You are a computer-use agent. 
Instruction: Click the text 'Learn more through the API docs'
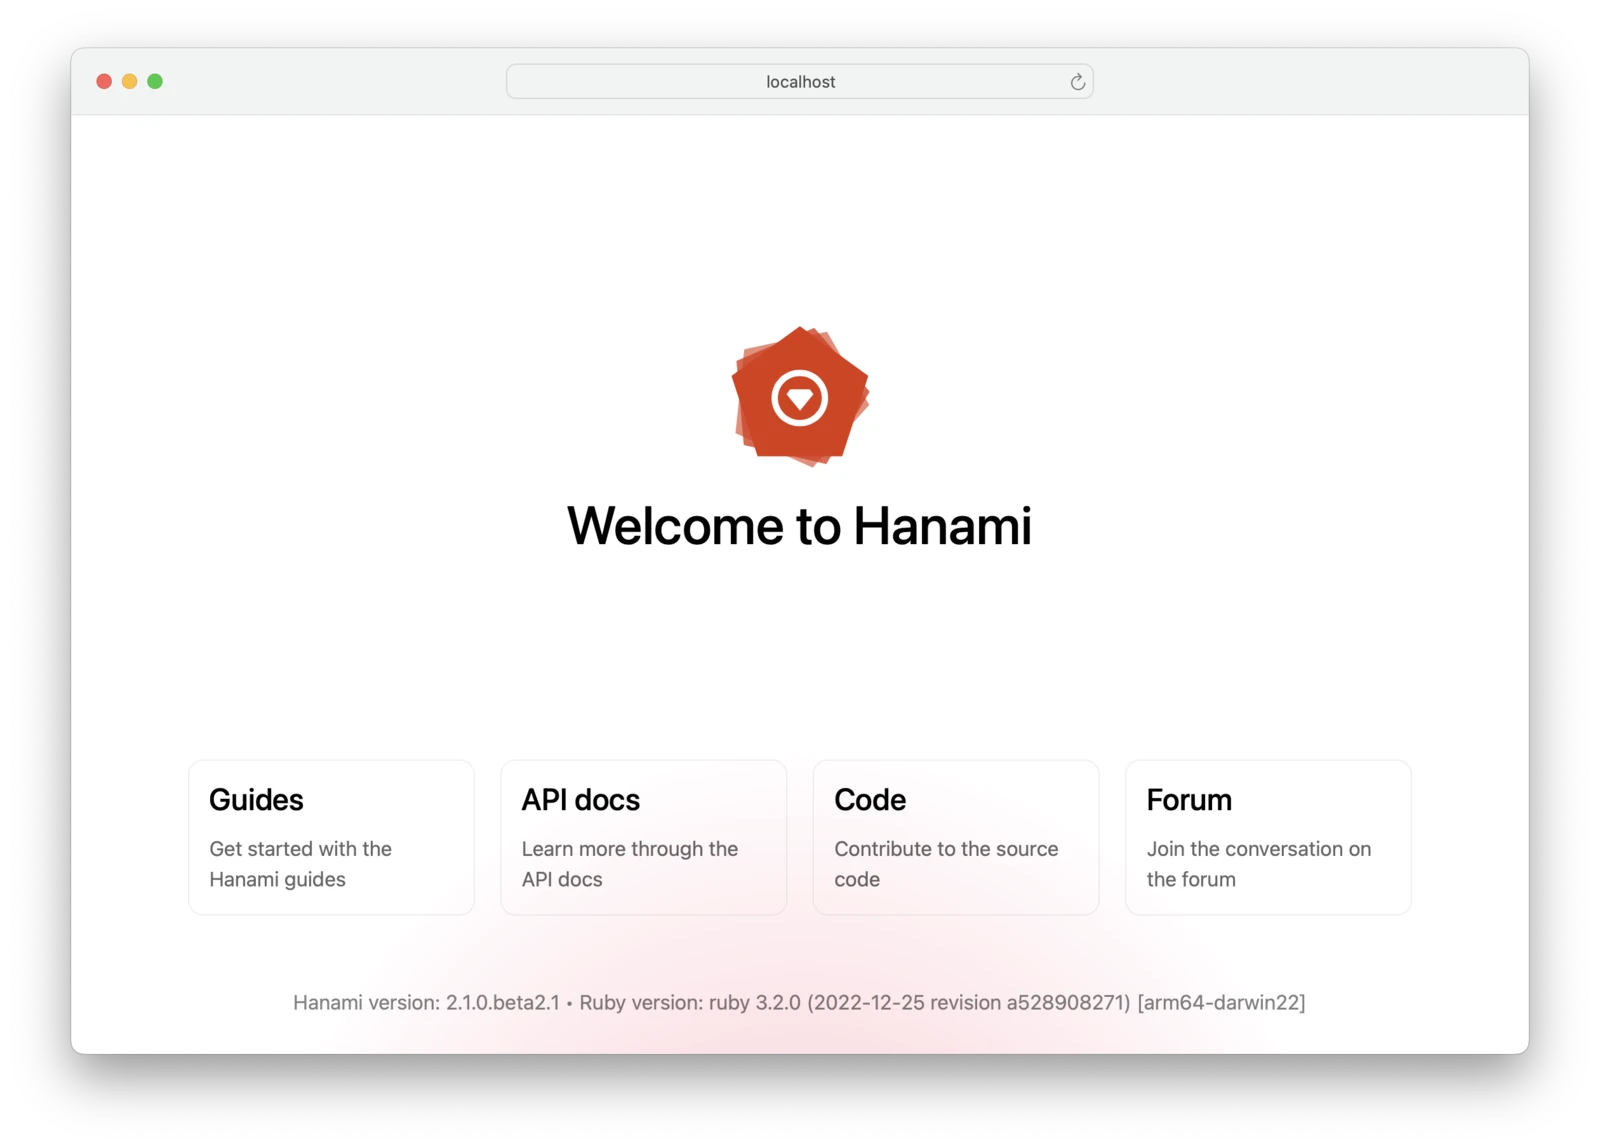point(629,864)
